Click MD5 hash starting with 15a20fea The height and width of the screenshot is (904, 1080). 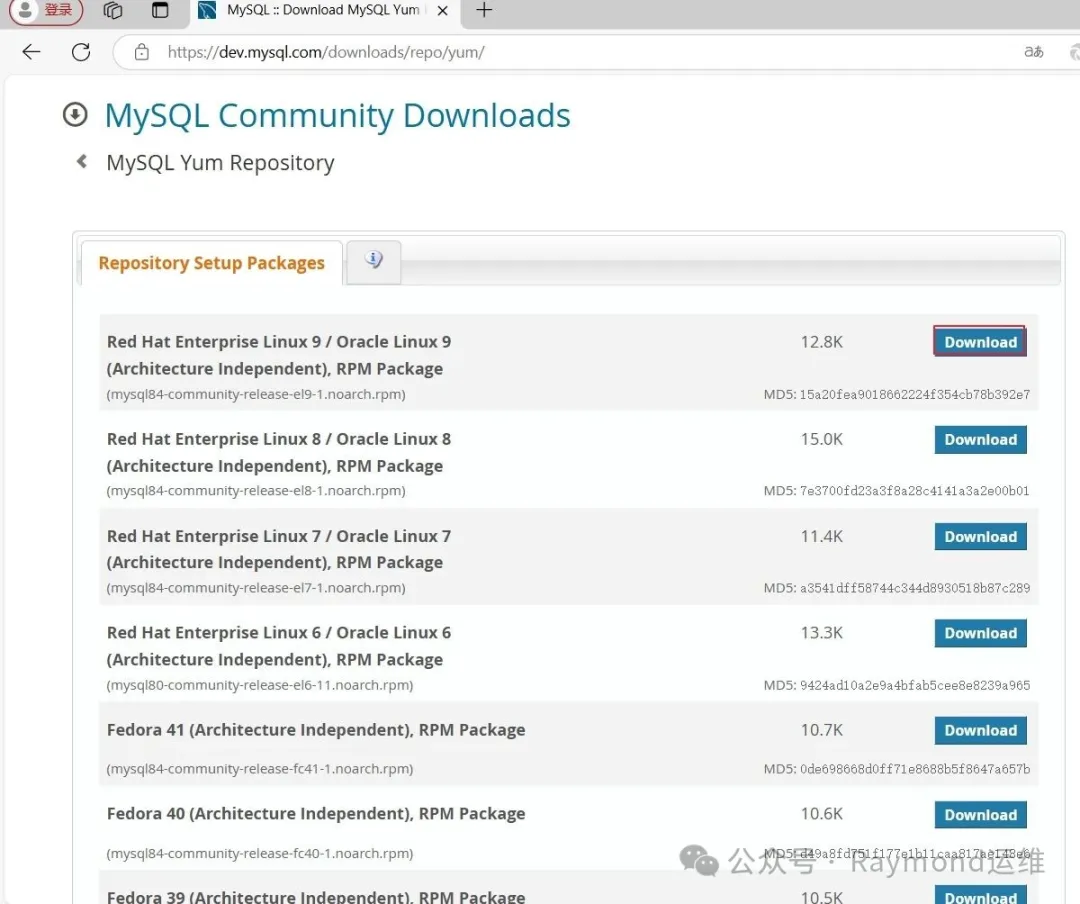point(915,395)
